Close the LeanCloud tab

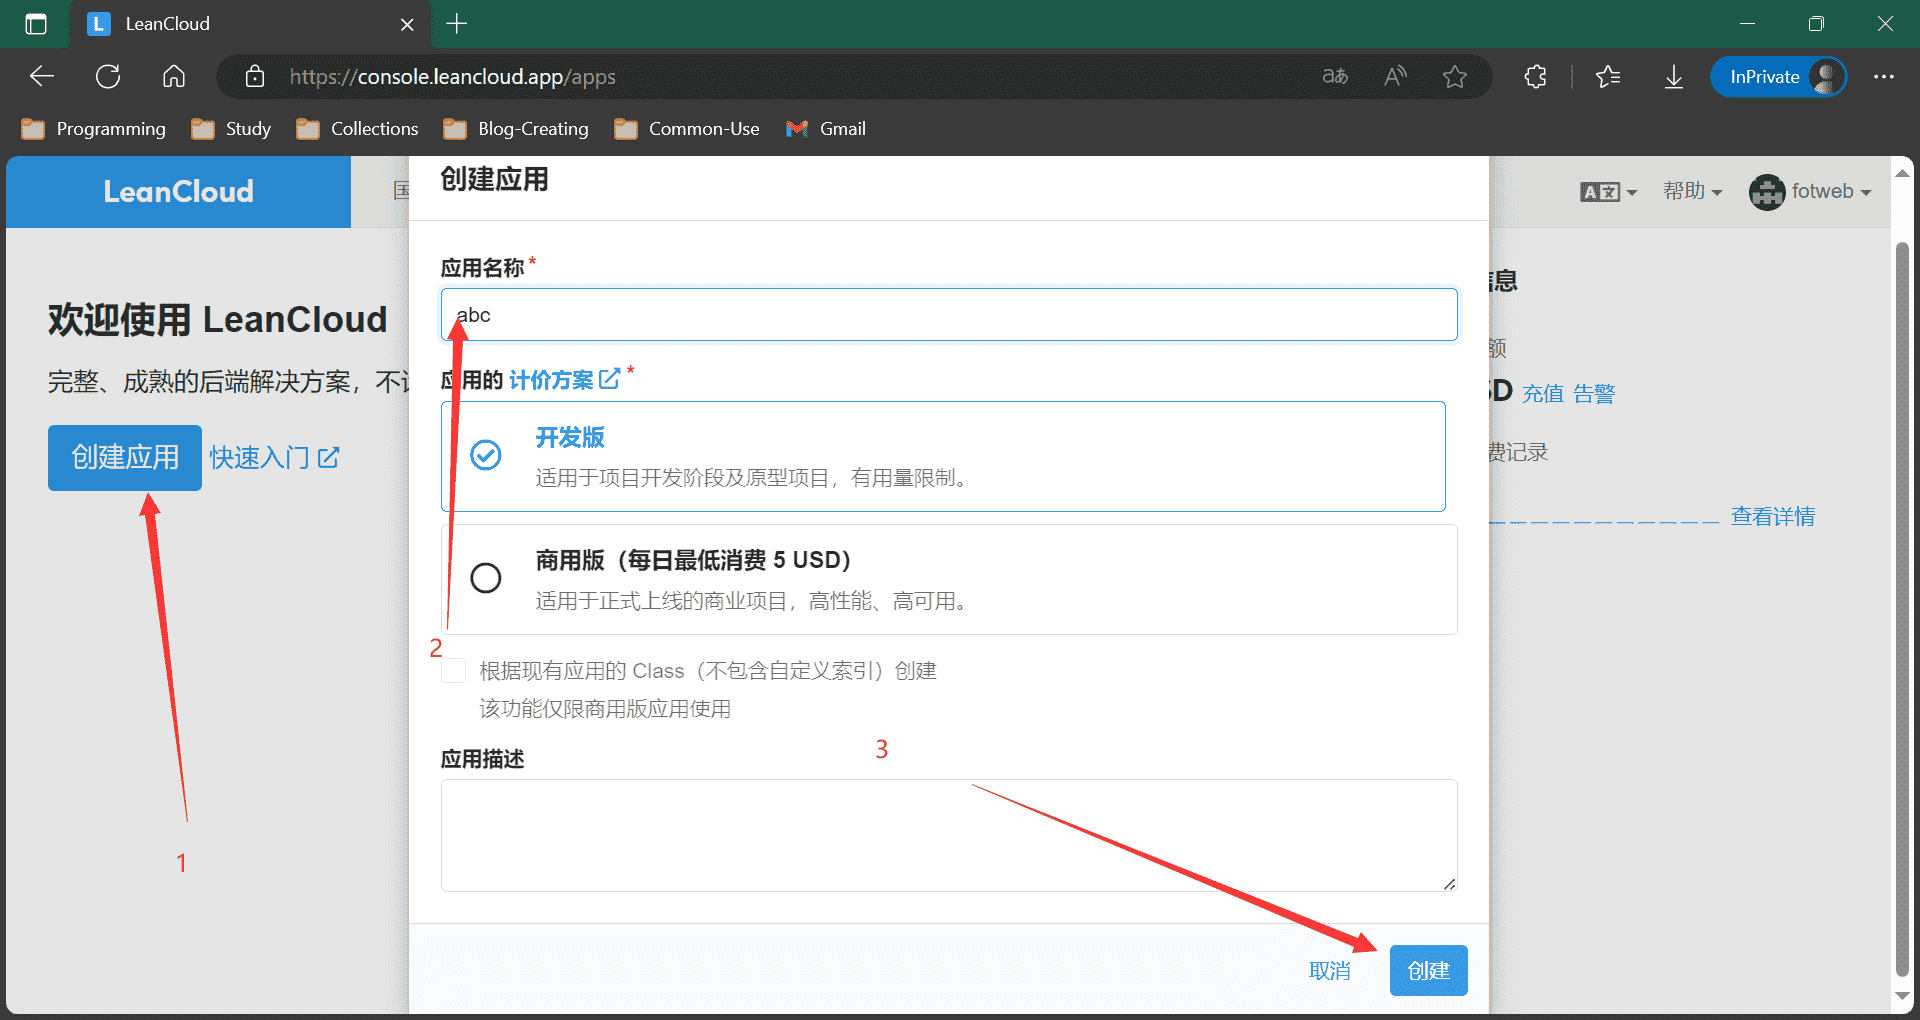pyautogui.click(x=407, y=24)
